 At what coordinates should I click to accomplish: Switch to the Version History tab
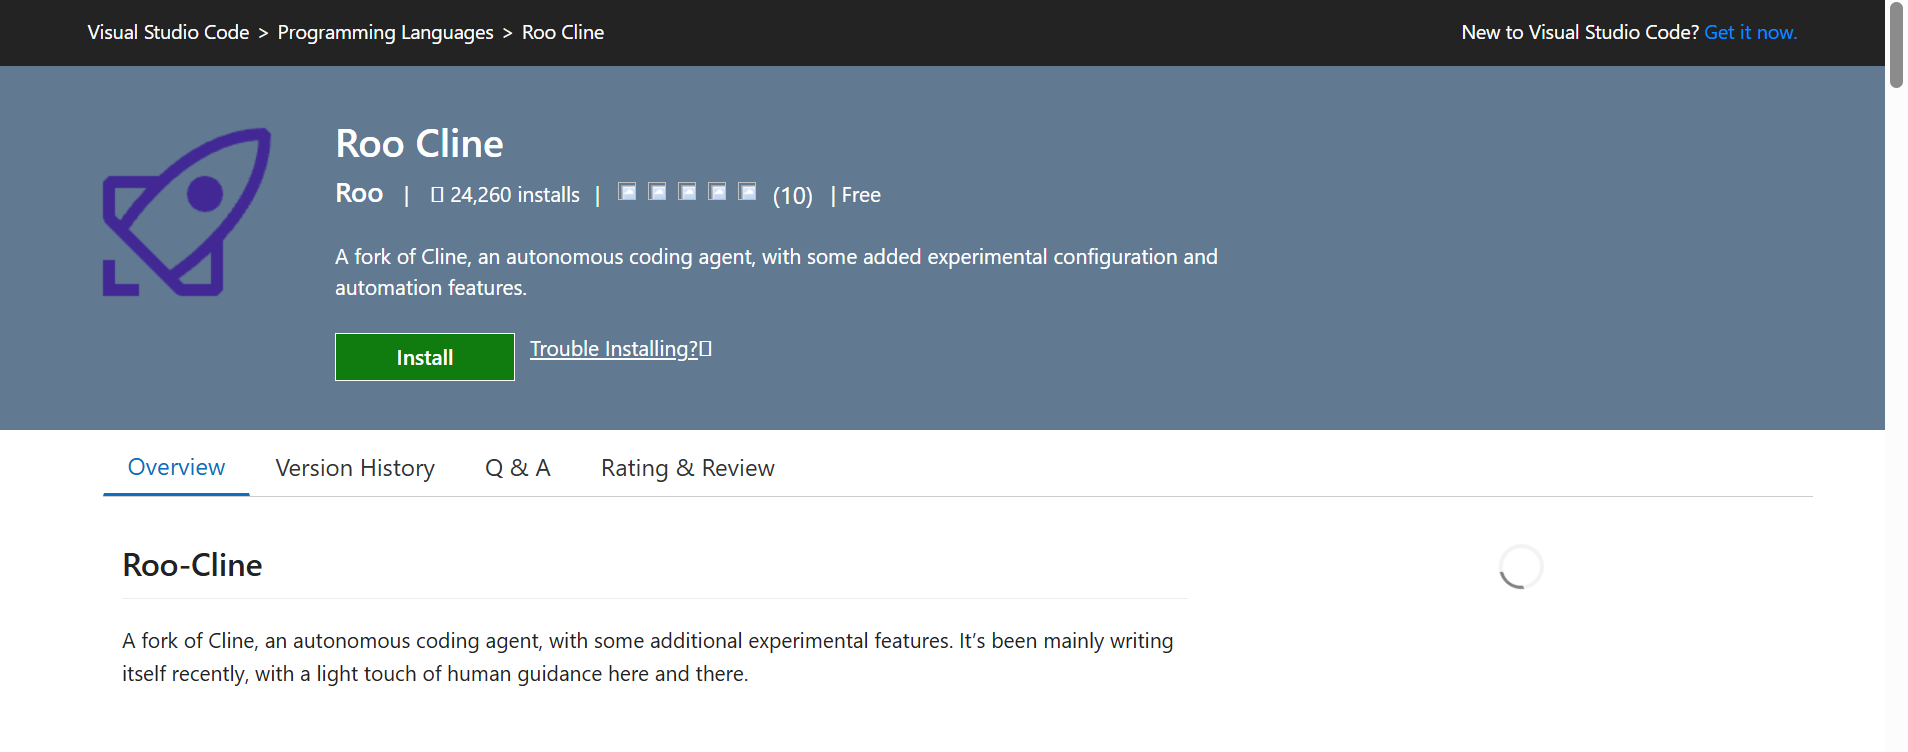tap(355, 468)
